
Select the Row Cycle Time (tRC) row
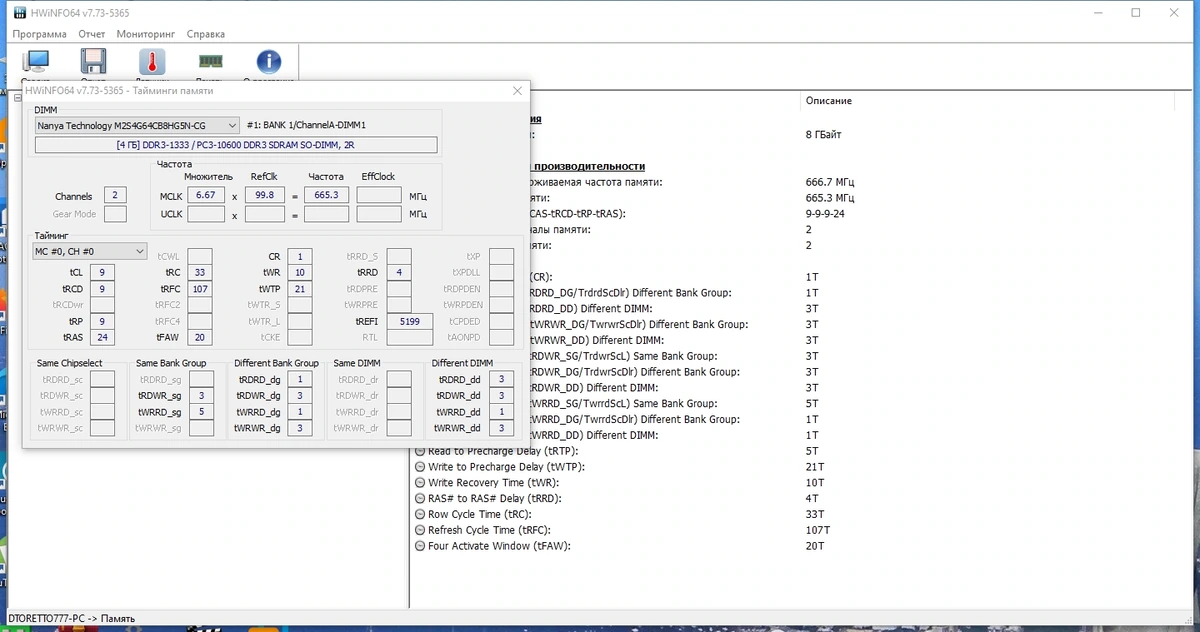click(x=800, y=514)
